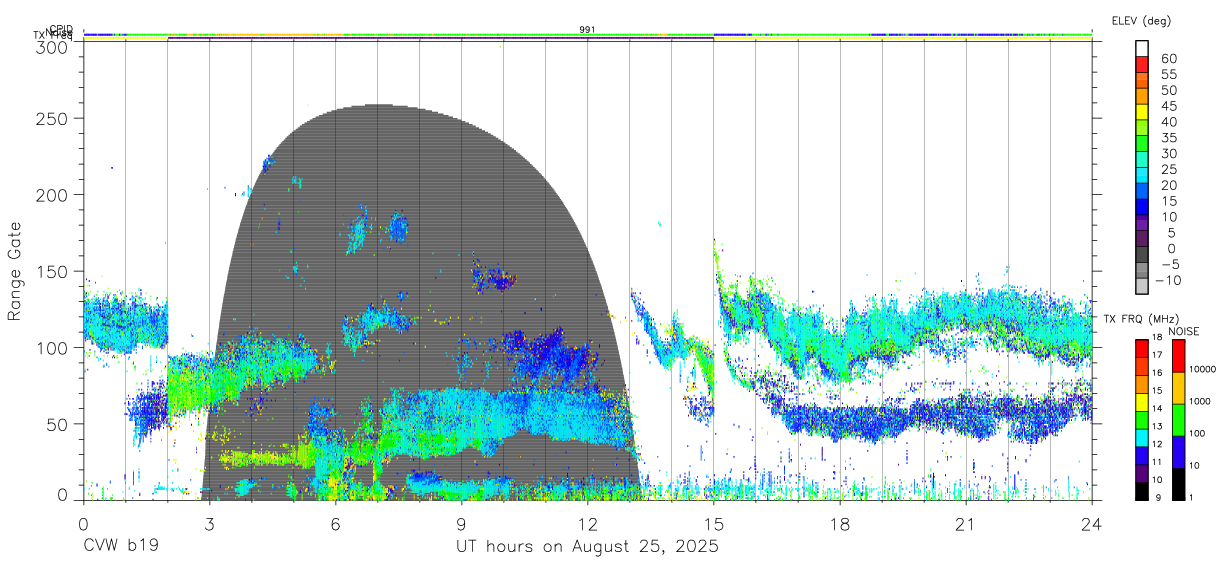This screenshot has width=1228, height=567.
Task: Click the 'ELEV (deg)' legend title
Action: pyautogui.click(x=1141, y=21)
